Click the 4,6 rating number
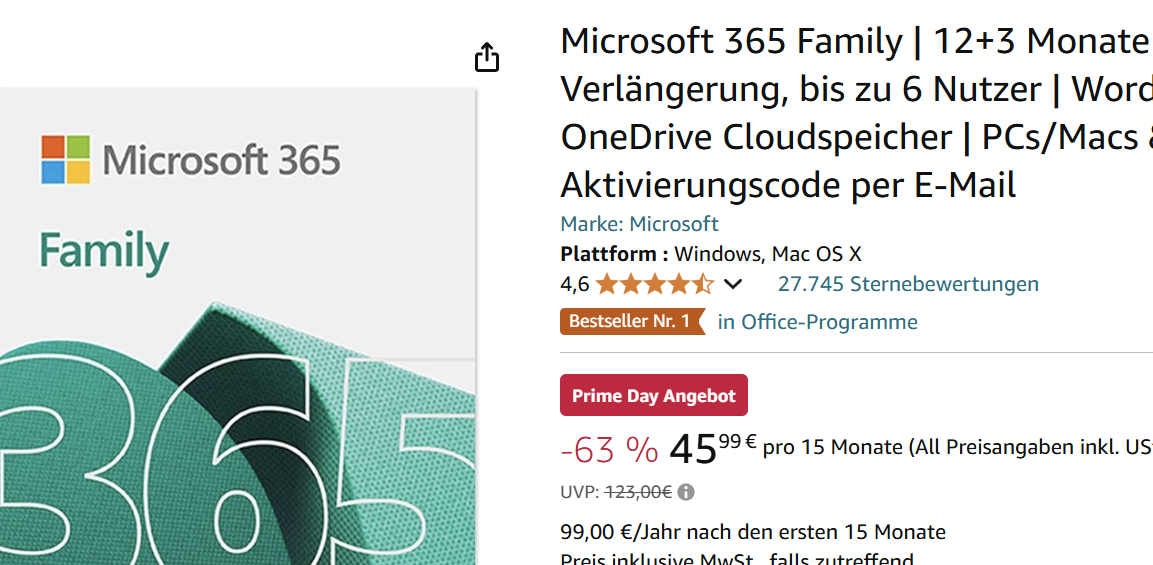 (x=574, y=284)
